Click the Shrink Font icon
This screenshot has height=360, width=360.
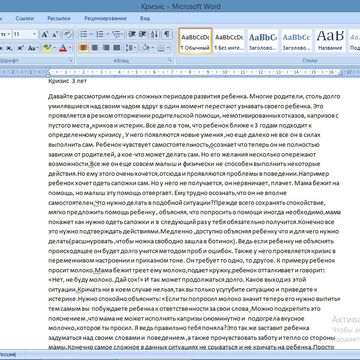55,34
